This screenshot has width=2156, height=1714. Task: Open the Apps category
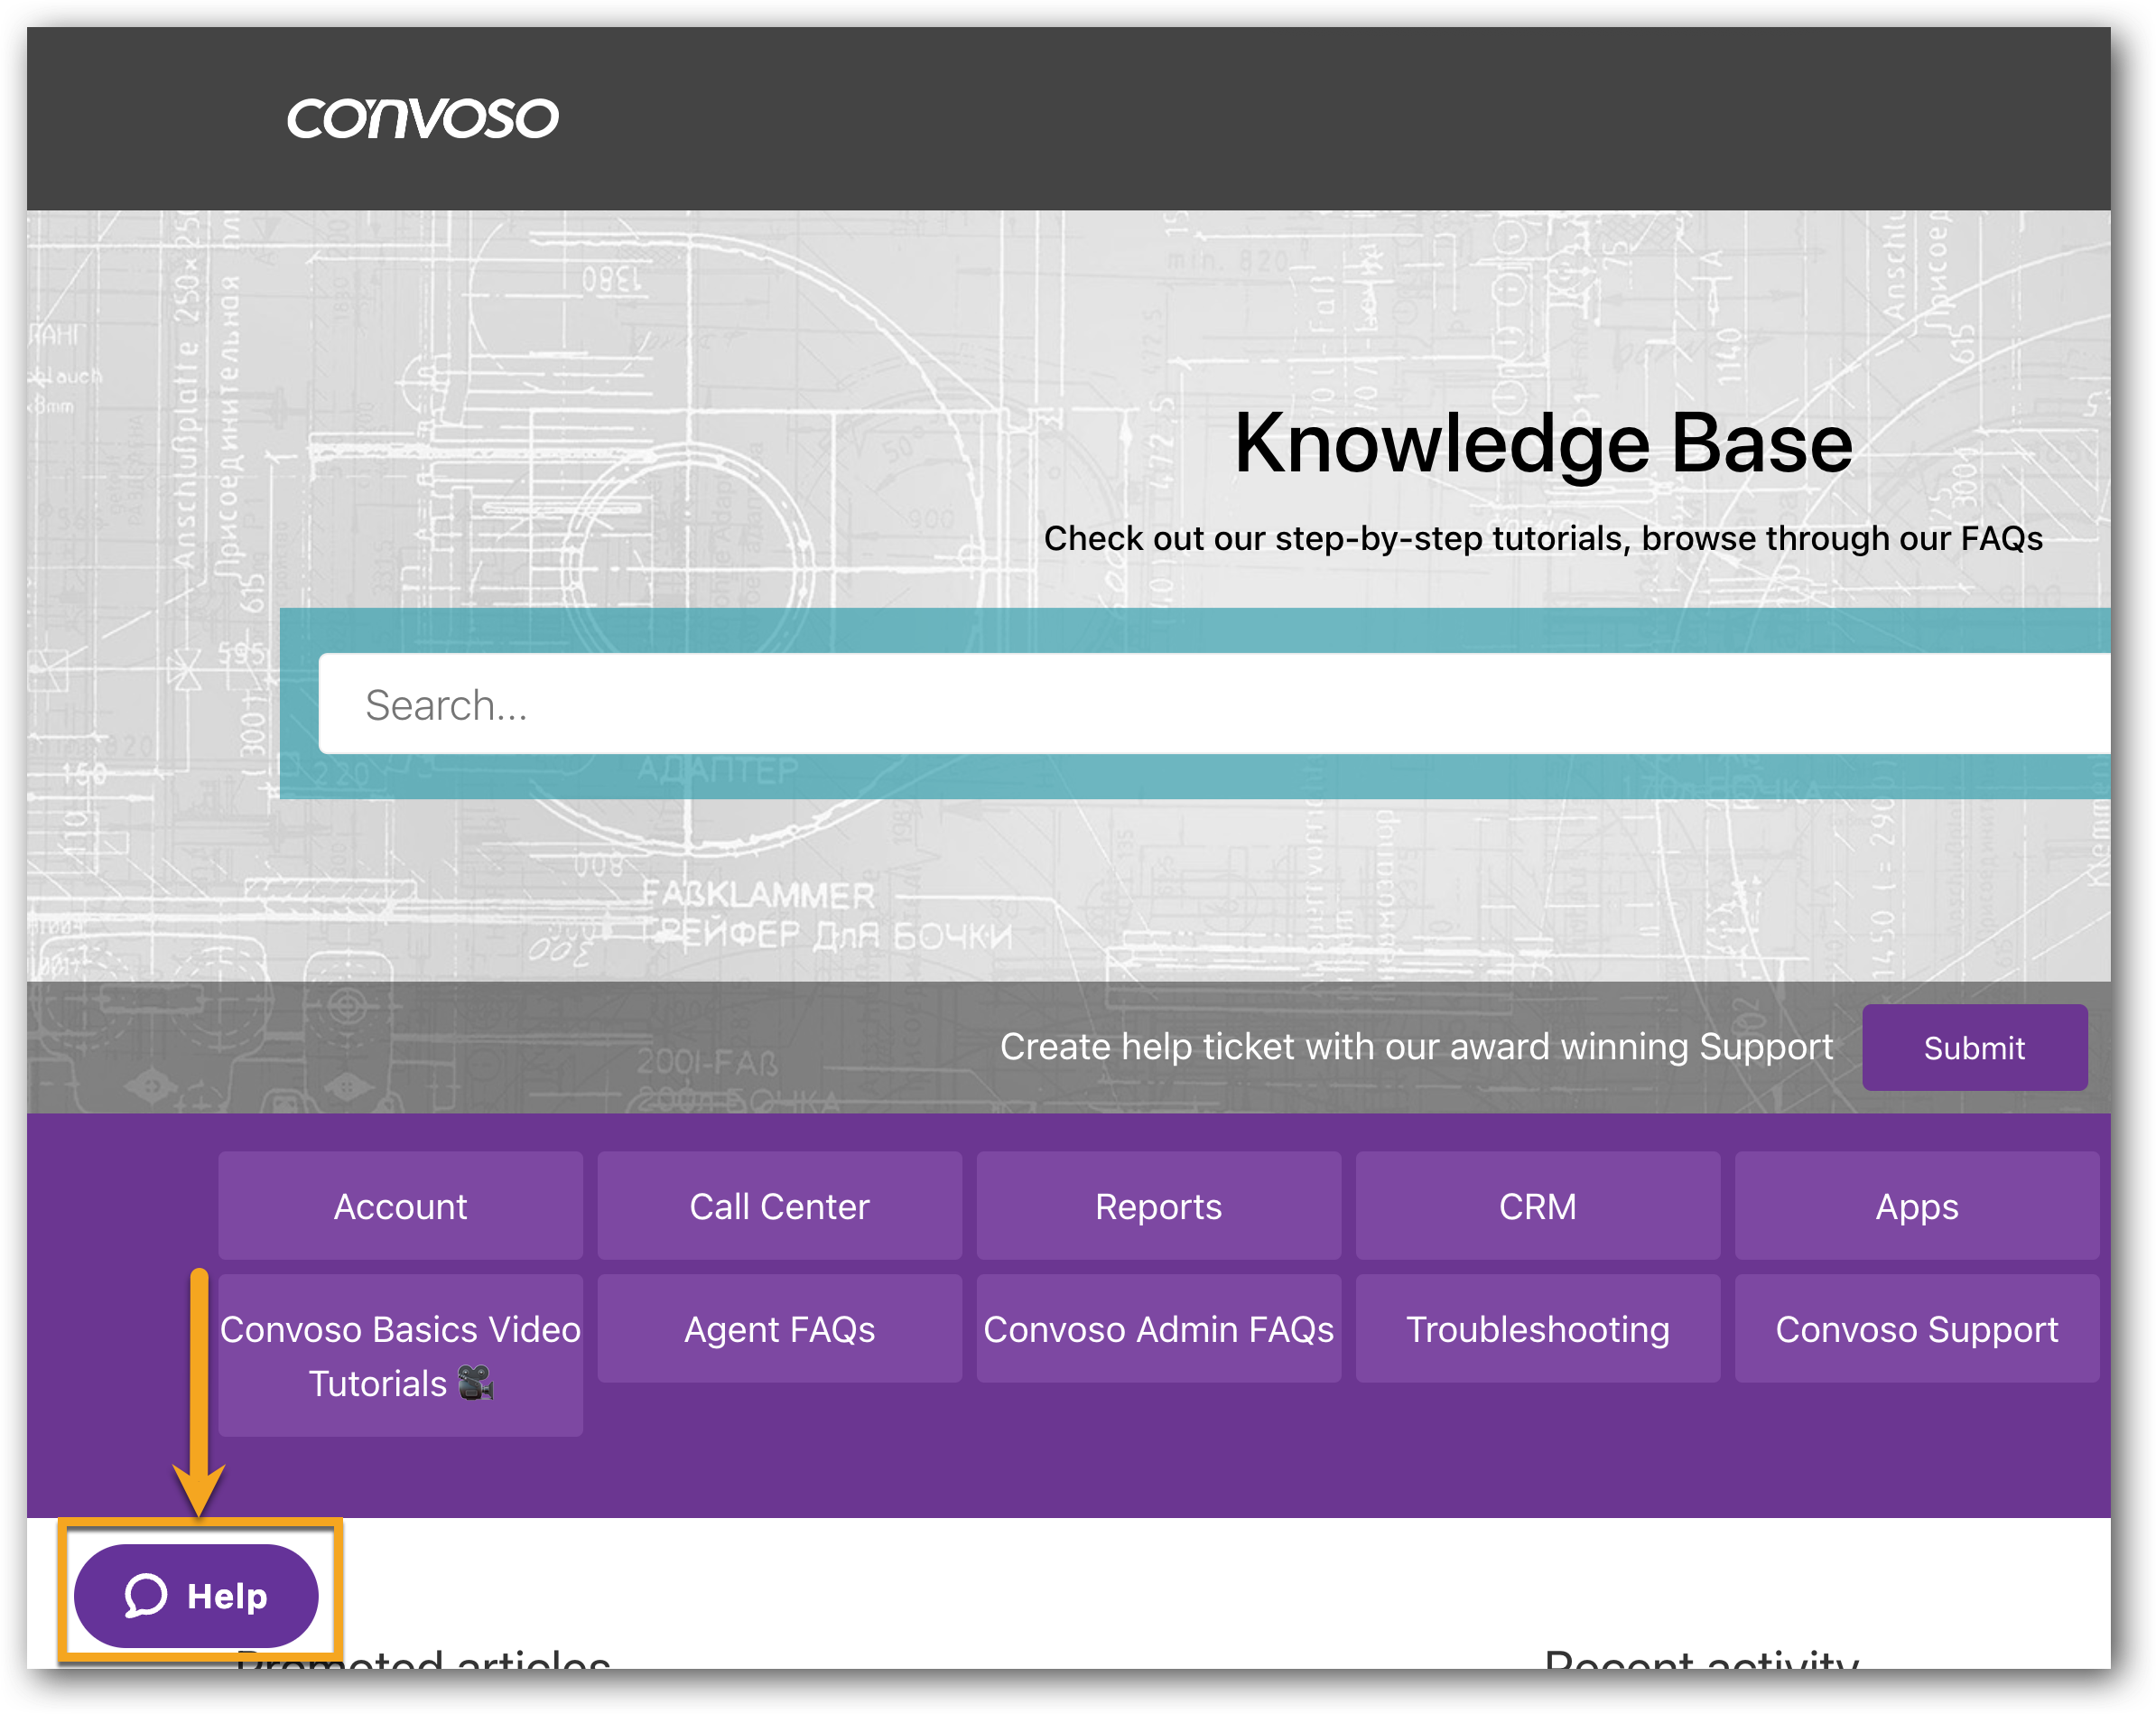[x=1917, y=1206]
